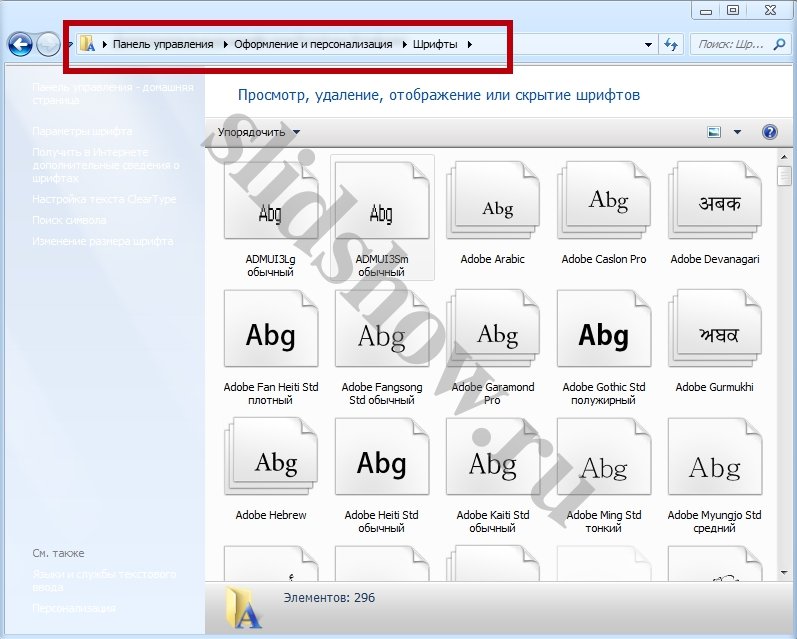Select Adobe Heiti Std обычный icon

click(x=382, y=457)
